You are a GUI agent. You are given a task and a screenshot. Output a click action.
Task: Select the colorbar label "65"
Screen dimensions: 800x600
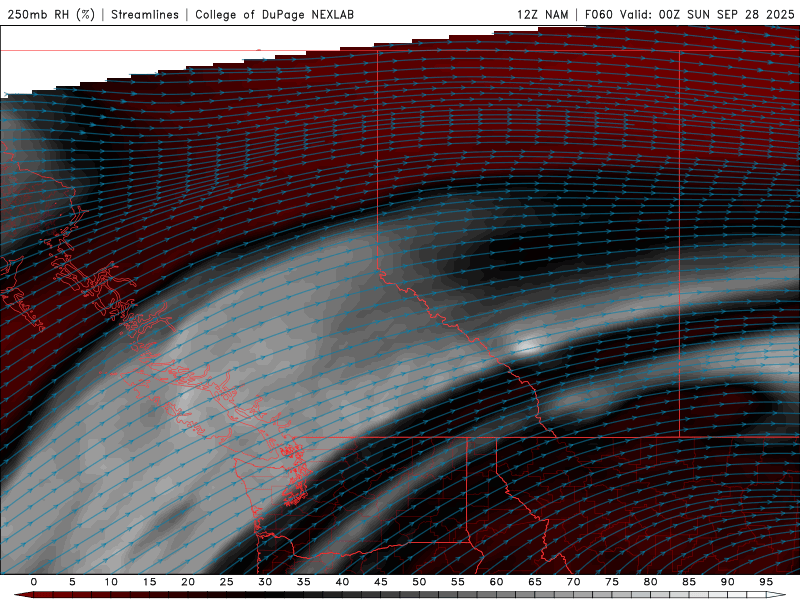pyautogui.click(x=535, y=582)
